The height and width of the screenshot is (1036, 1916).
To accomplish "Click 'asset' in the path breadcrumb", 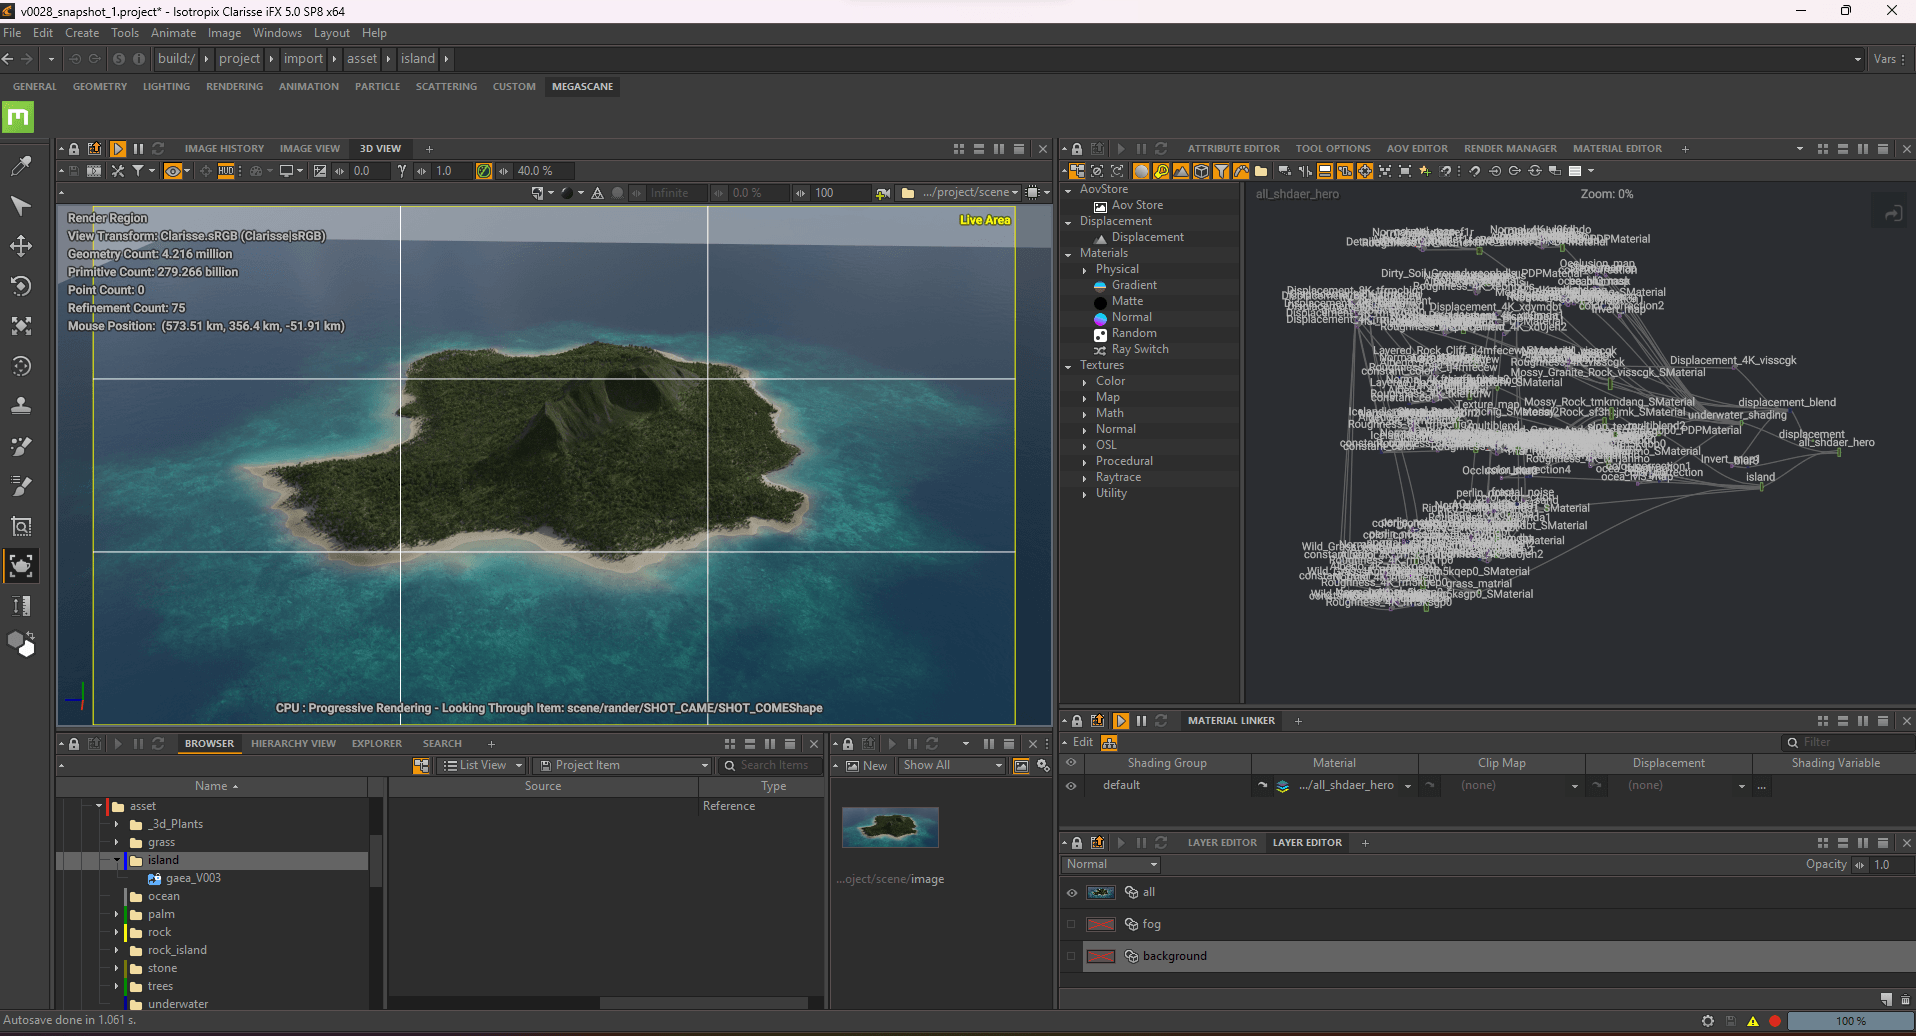I will click(x=362, y=59).
